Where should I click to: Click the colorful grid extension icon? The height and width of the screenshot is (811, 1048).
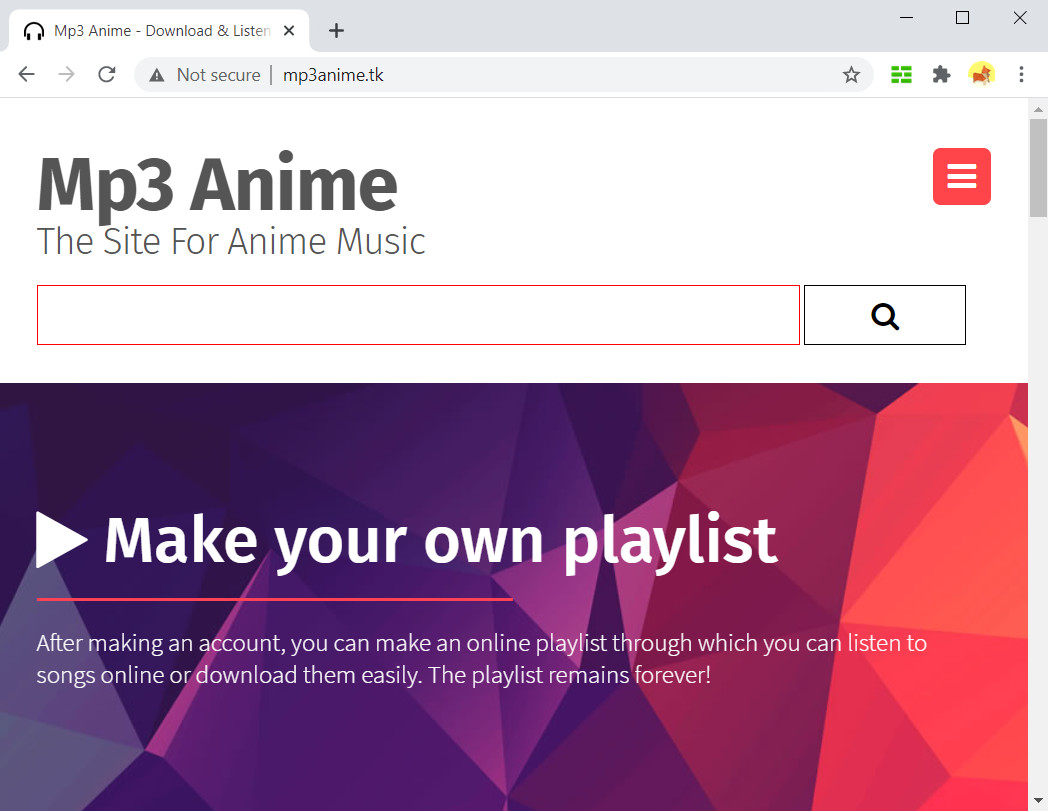[900, 74]
